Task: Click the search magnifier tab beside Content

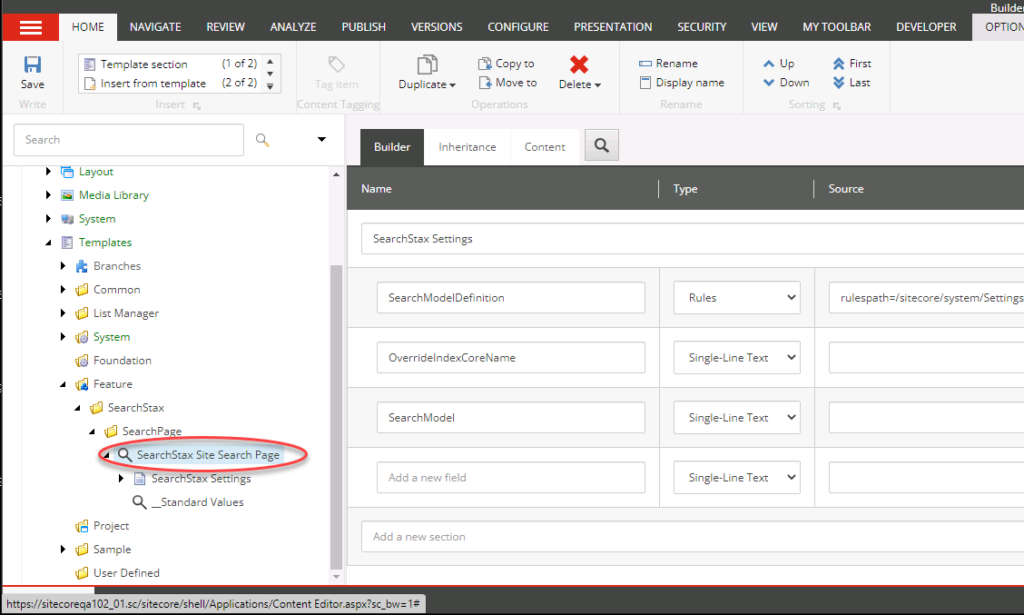Action: tap(601, 145)
